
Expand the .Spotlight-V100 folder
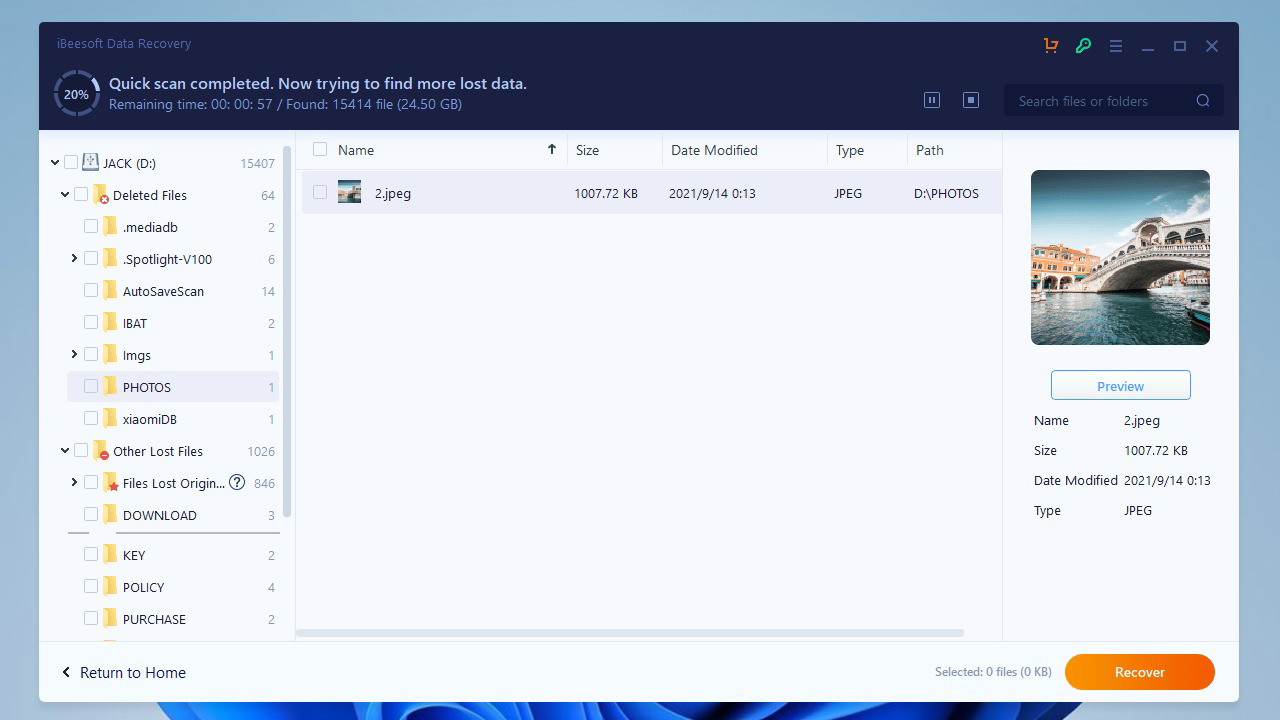point(74,259)
